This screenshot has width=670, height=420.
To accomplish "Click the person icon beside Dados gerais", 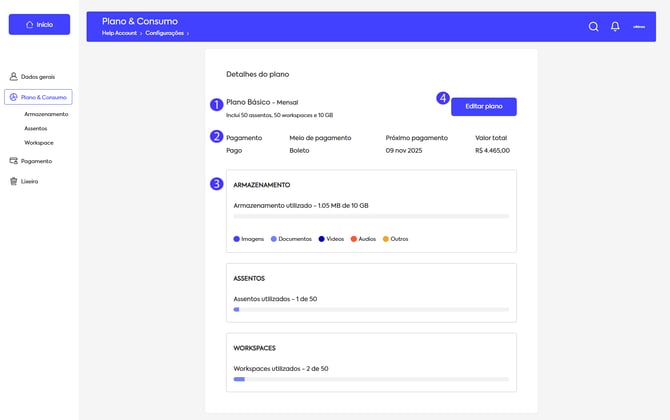I will tap(14, 76).
